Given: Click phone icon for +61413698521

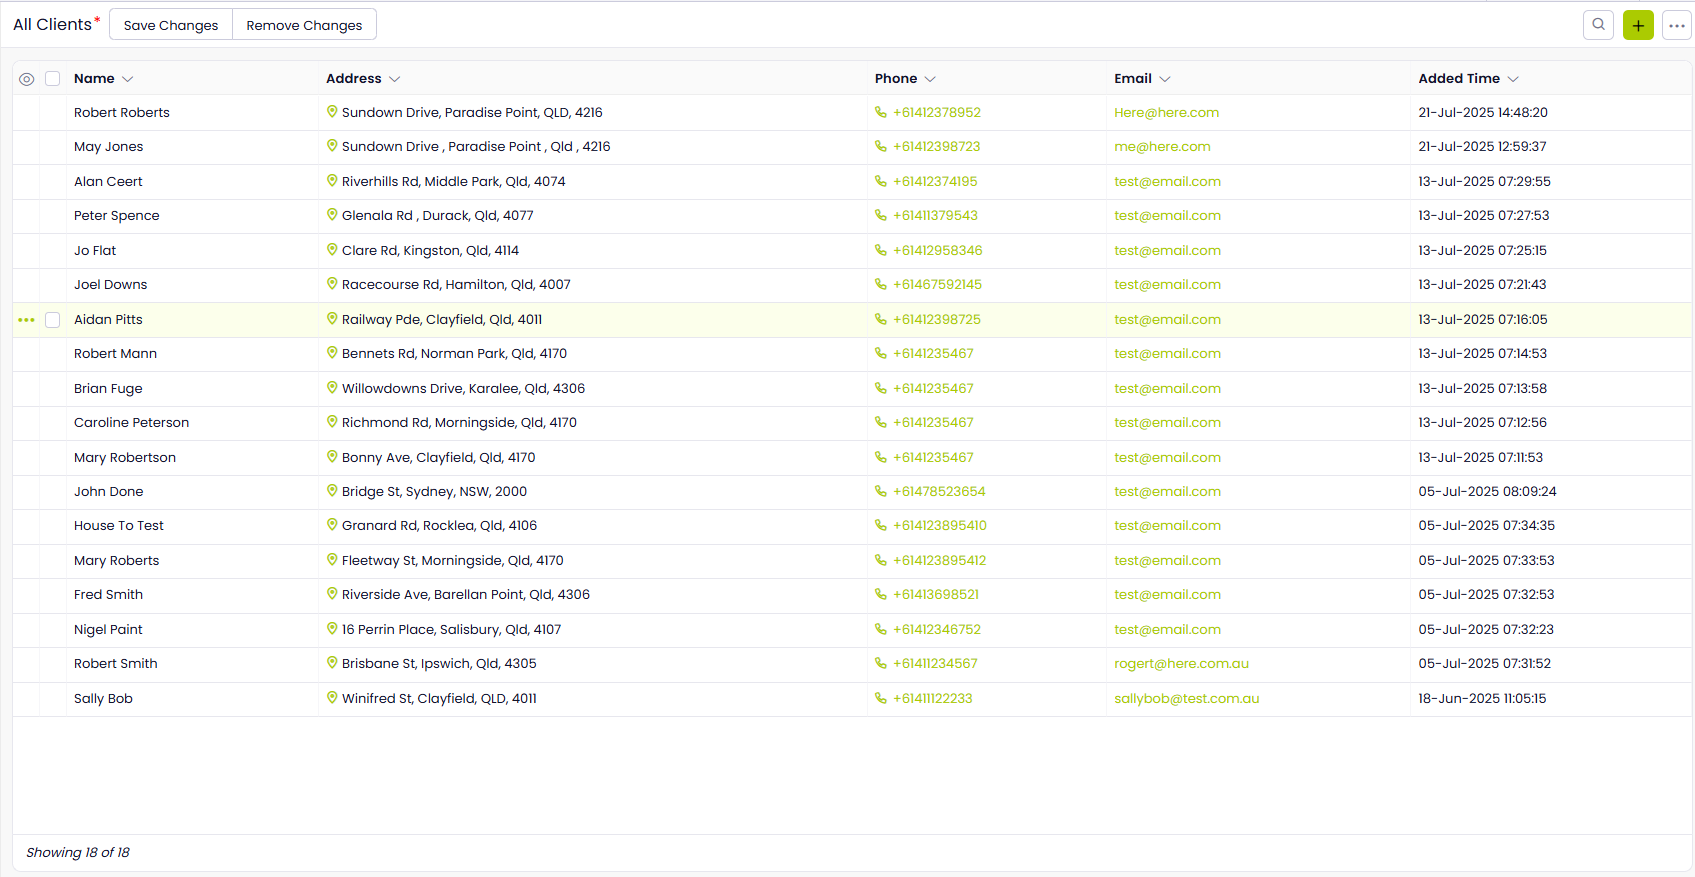Looking at the screenshot, I should [x=881, y=595].
